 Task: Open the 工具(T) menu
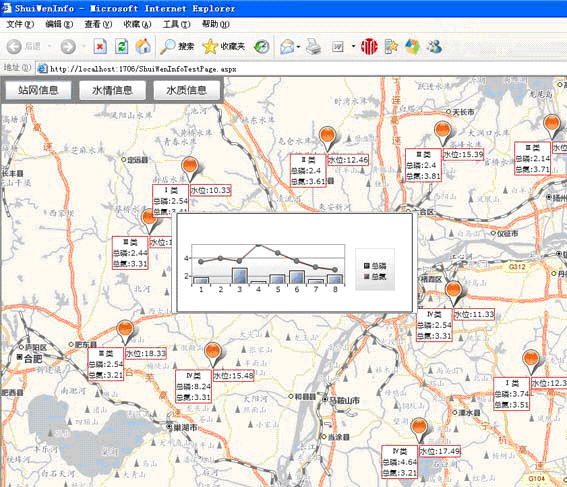[176, 24]
